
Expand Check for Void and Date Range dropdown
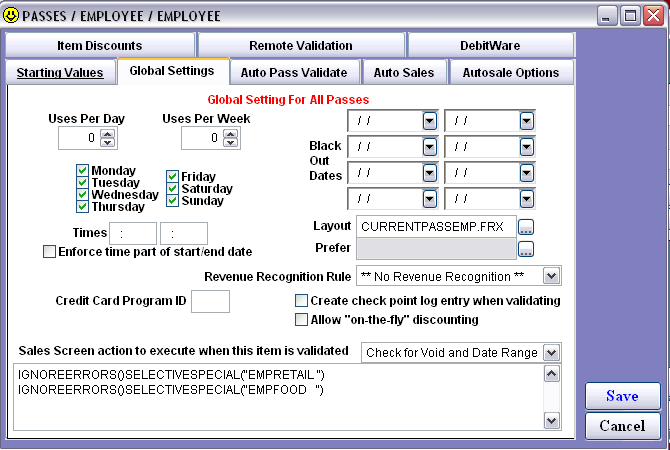(x=551, y=353)
